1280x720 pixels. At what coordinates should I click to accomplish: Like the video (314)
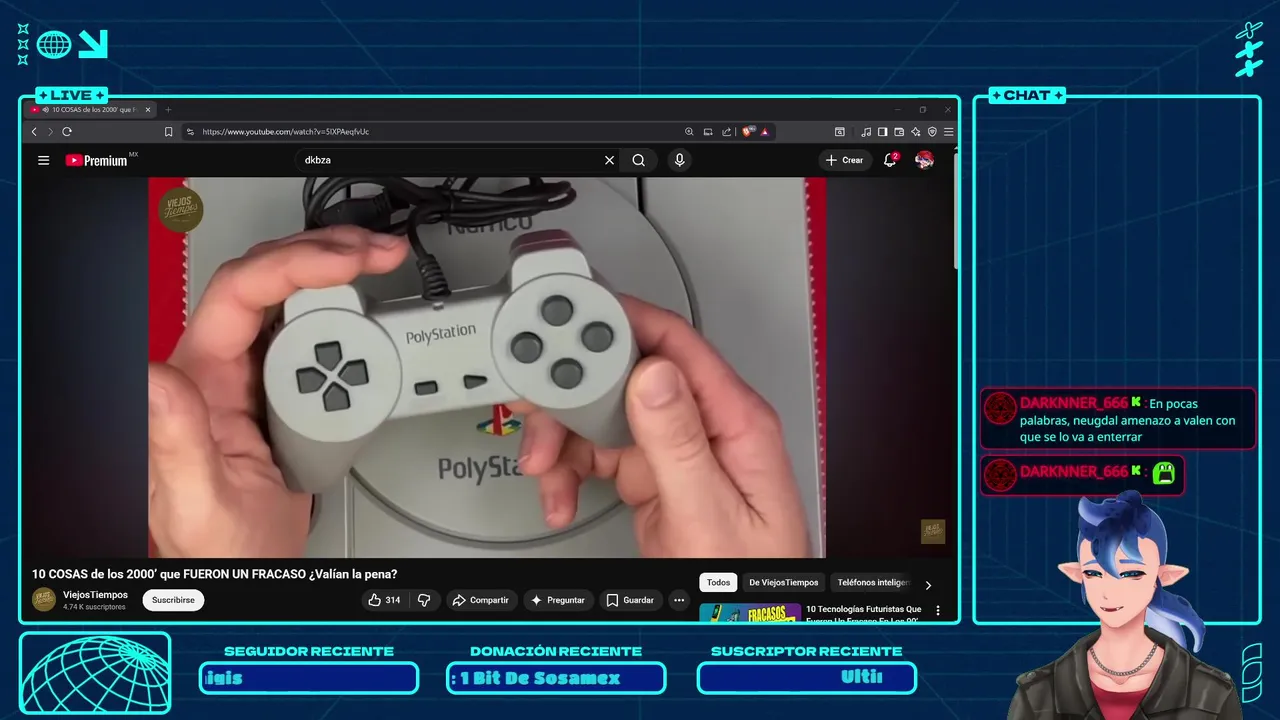(384, 600)
